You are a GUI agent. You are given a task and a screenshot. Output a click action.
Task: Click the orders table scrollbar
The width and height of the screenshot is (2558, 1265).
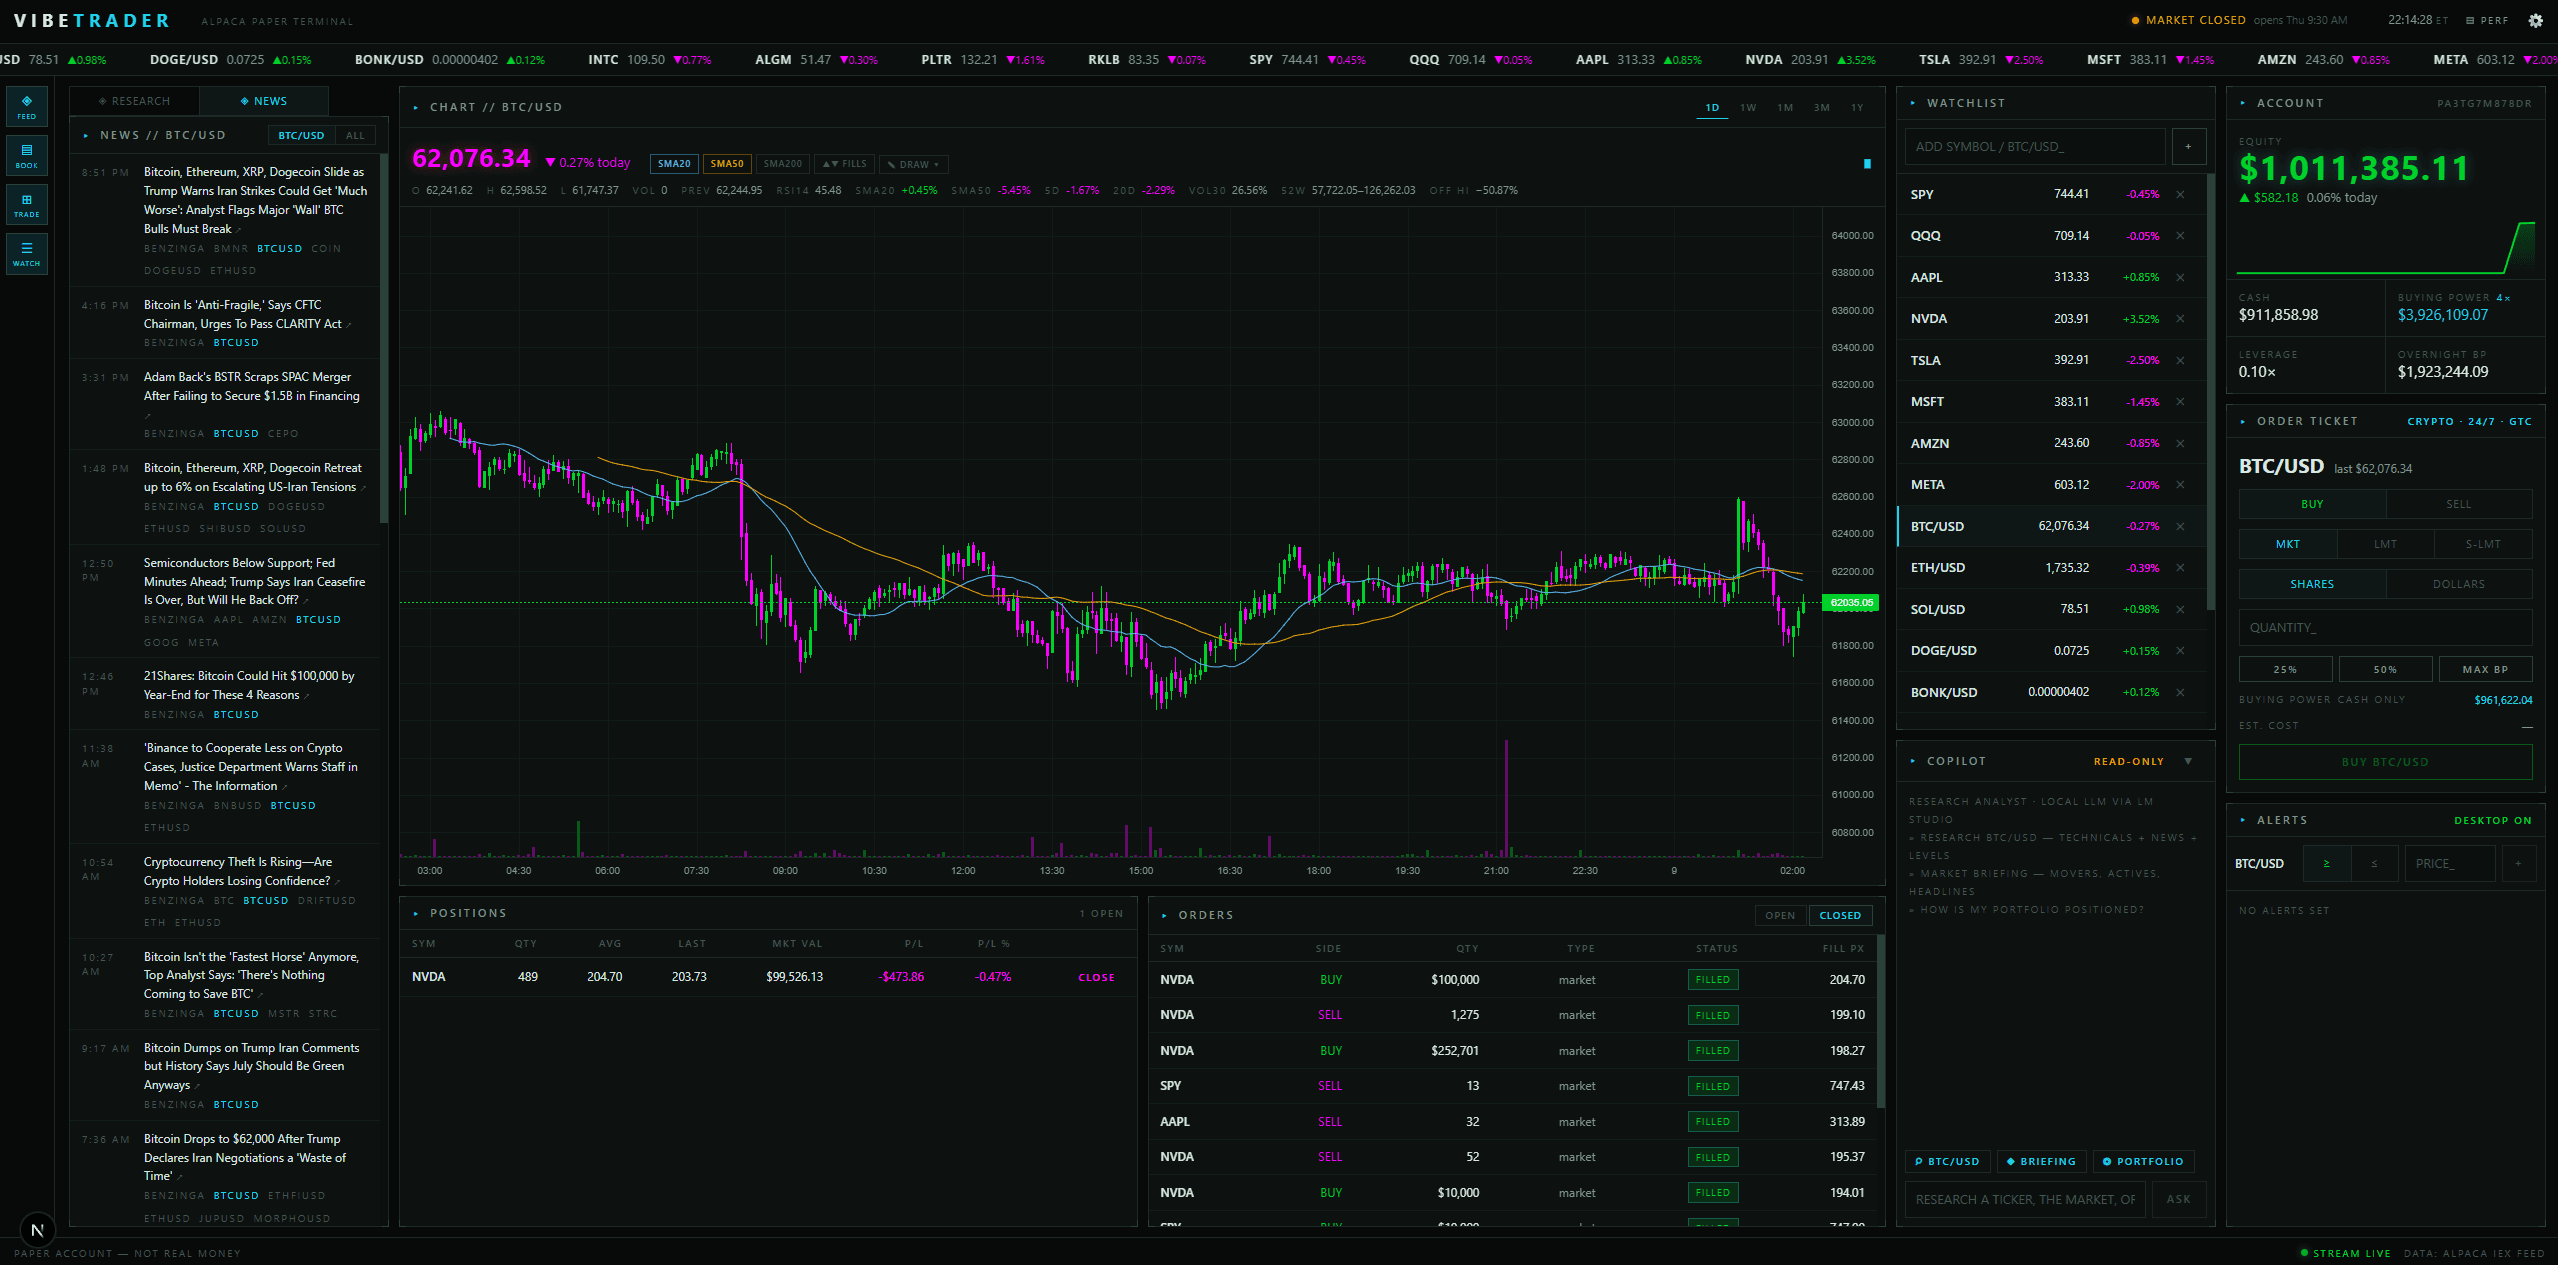(x=1881, y=1020)
